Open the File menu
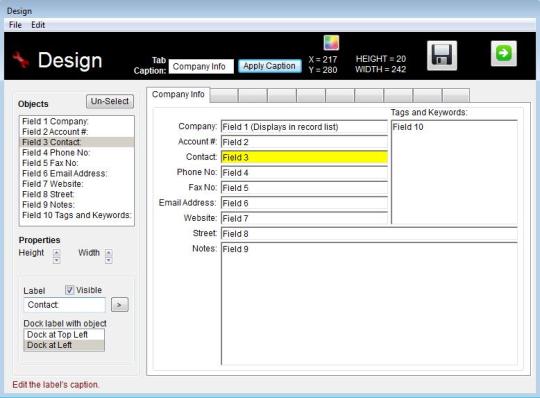The image size is (540, 398). coord(15,25)
